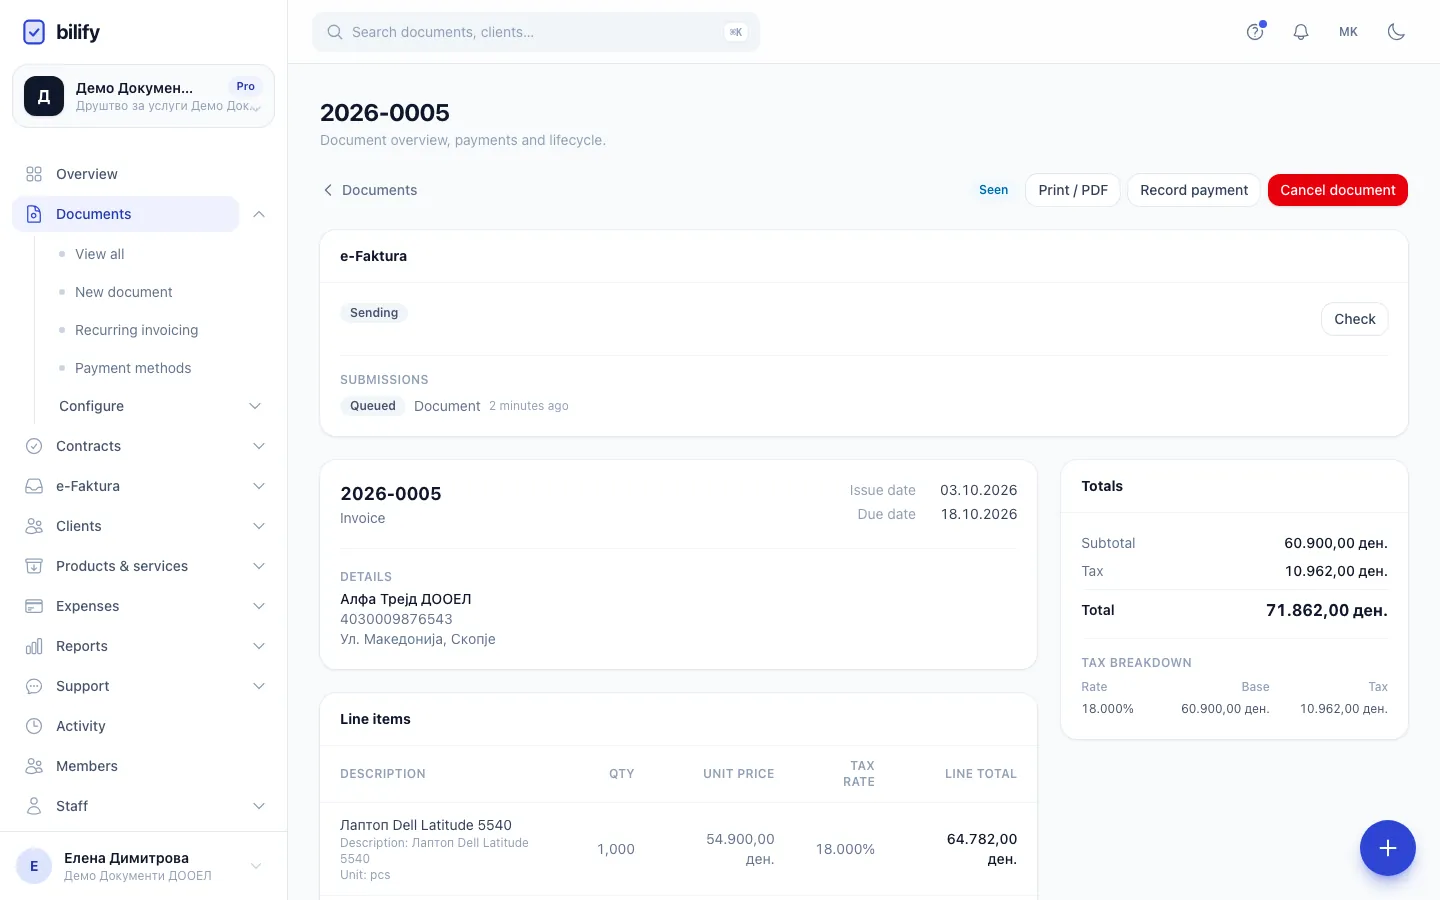
Task: Click the Contracts checkmark icon
Action: click(x=34, y=446)
